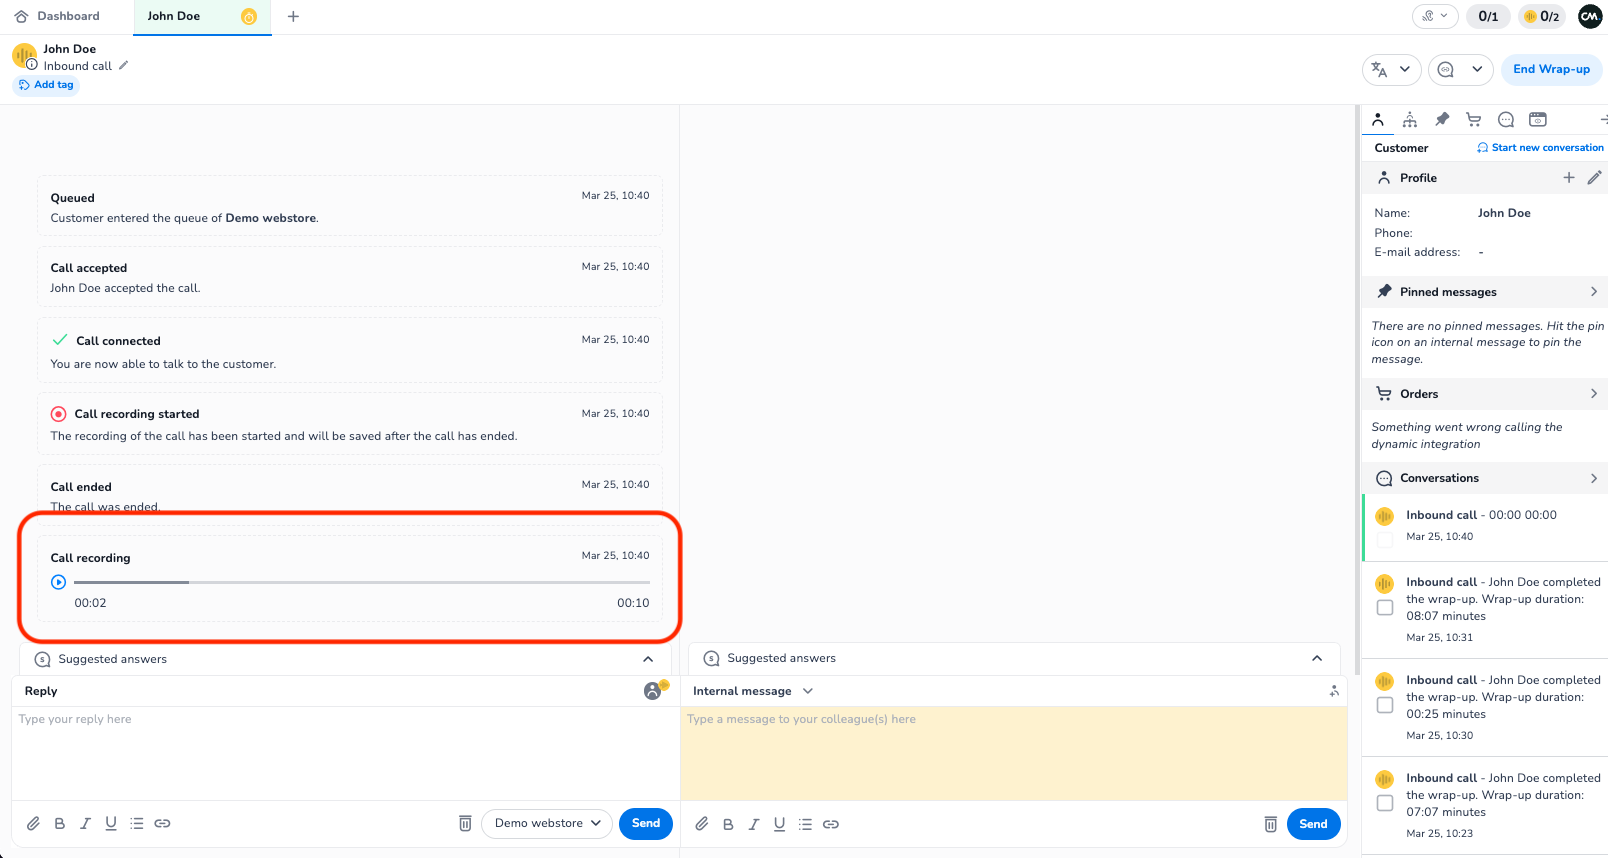
Task: Open a new tab with plus button
Action: click(x=293, y=16)
